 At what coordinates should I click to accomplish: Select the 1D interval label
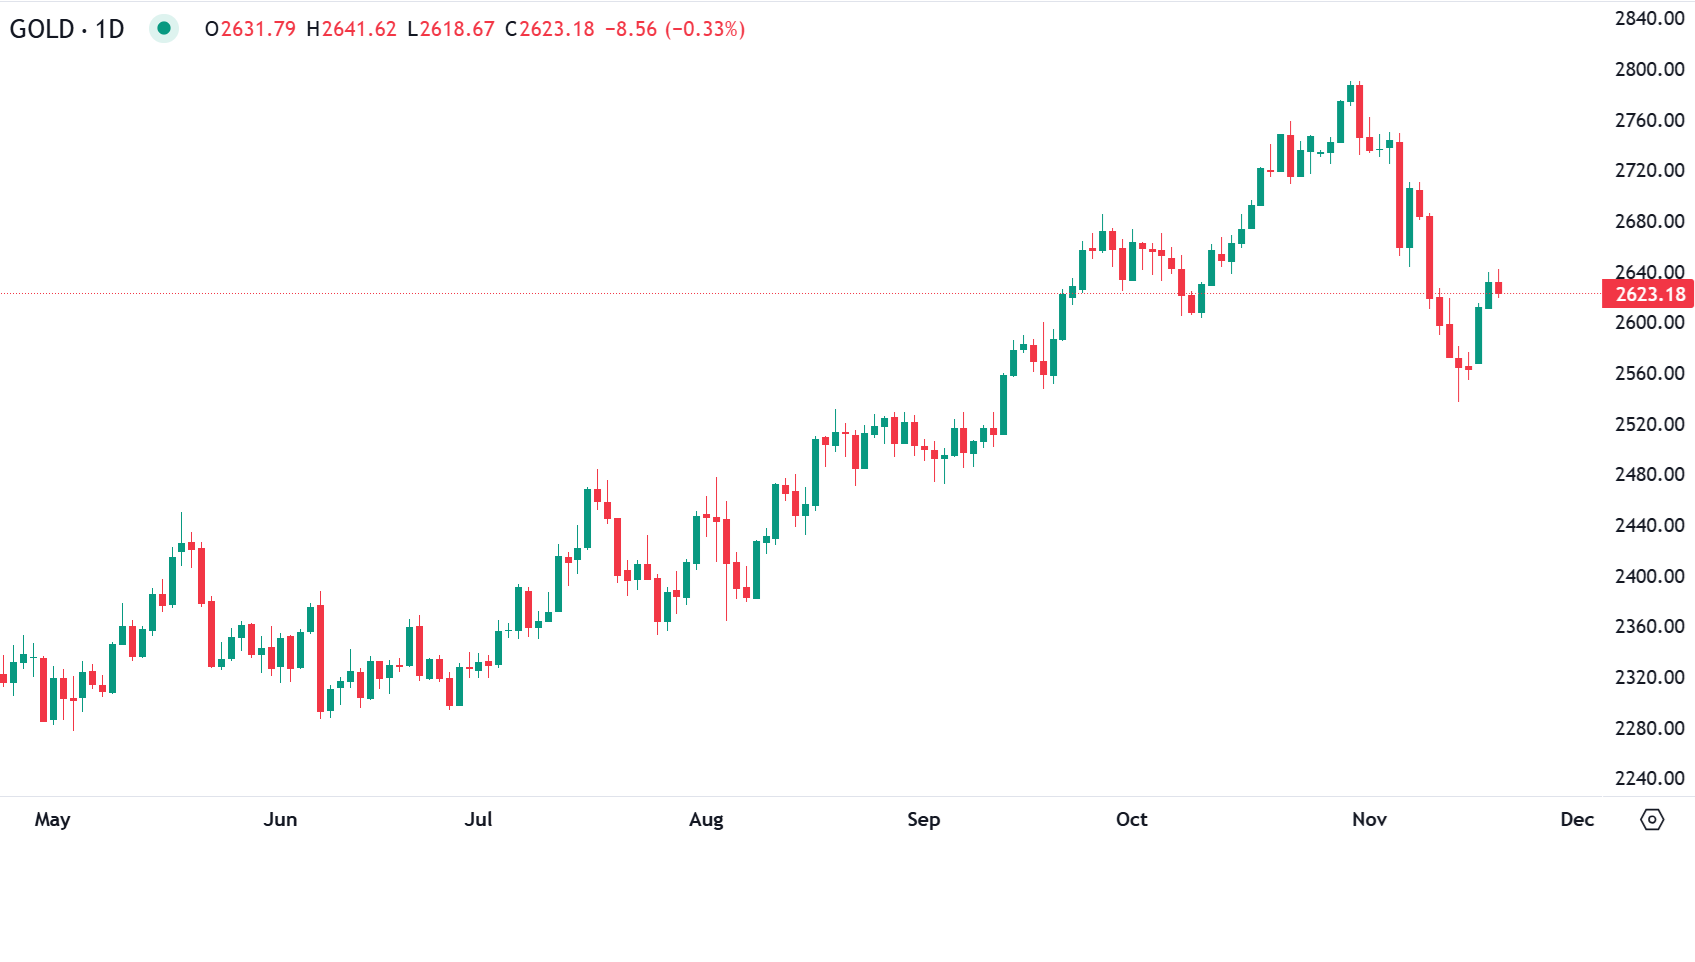(x=110, y=29)
